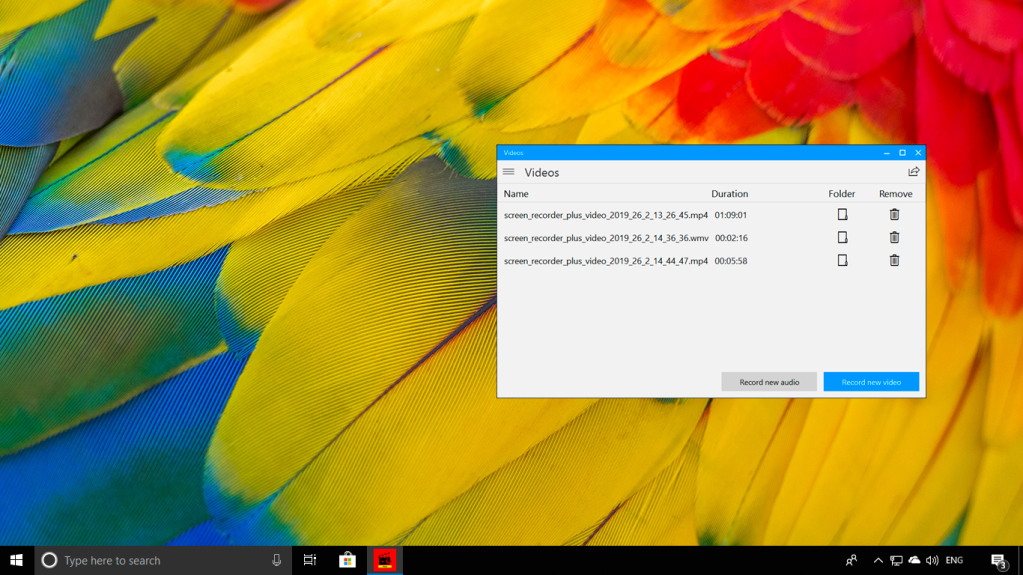The width and height of the screenshot is (1023, 575).
Task: Open folder for the 14_44_47.mp4 recording
Action: tap(842, 261)
